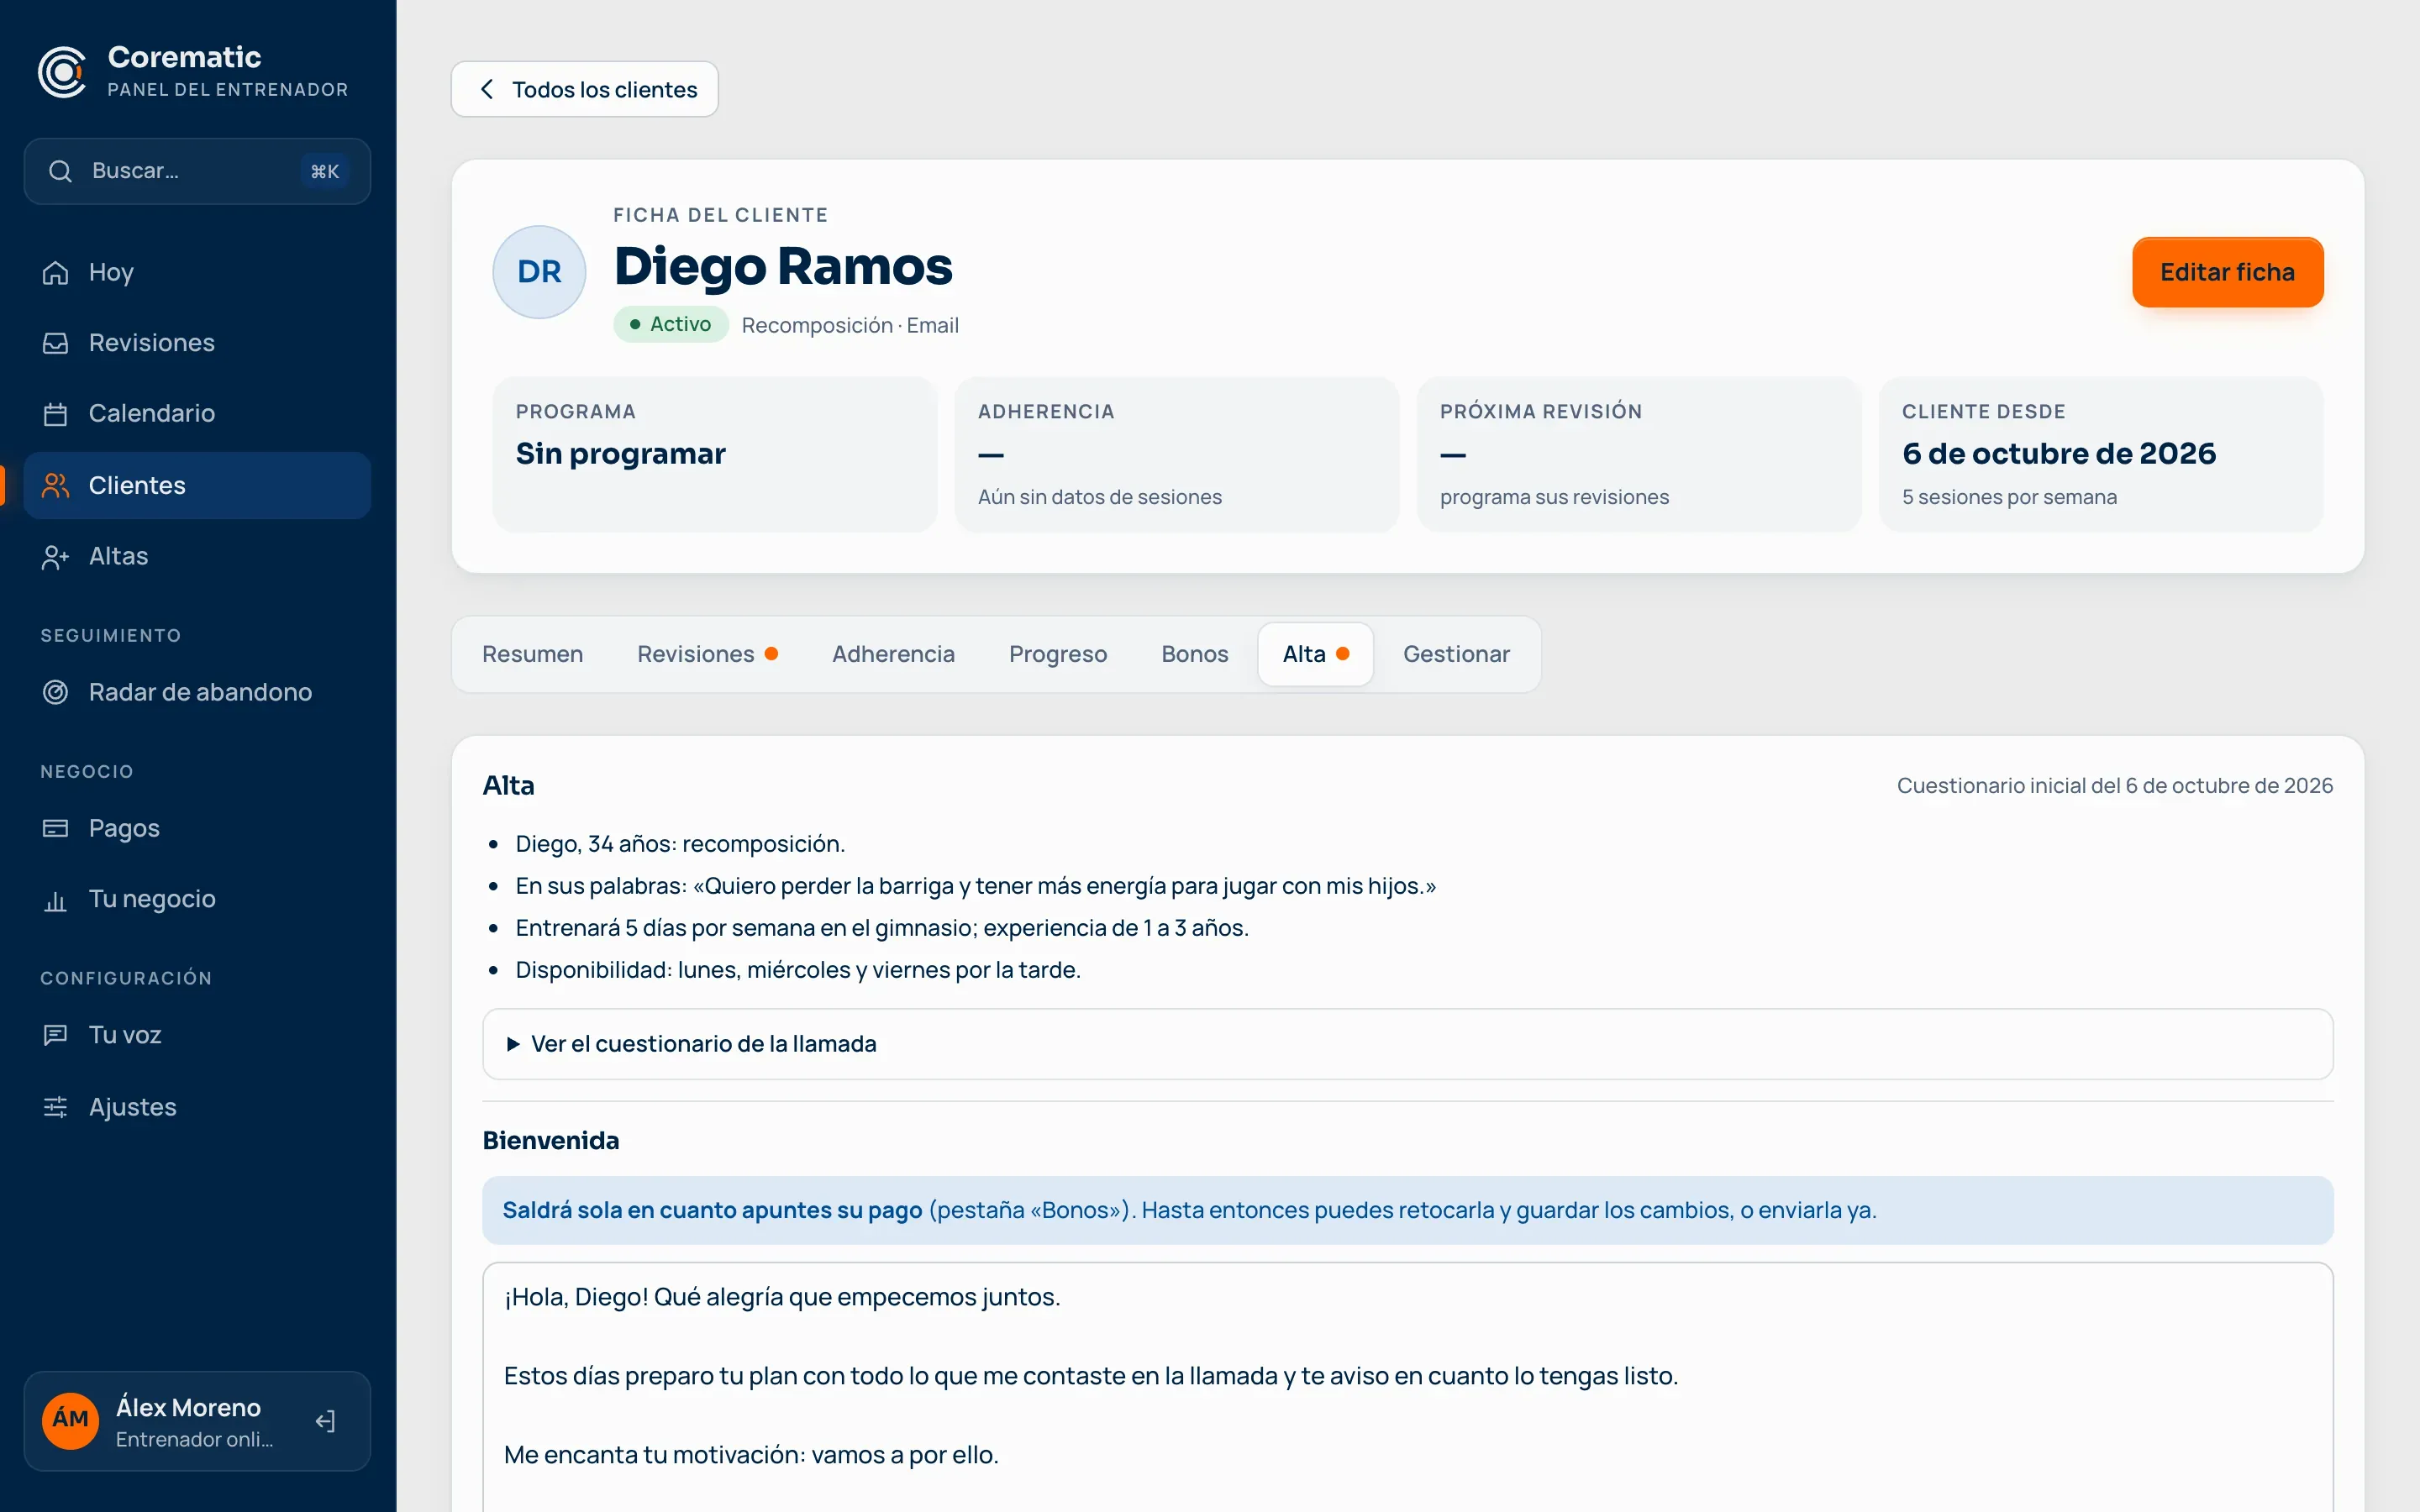The width and height of the screenshot is (2420, 1512).
Task: Click the ÁM user avatar
Action: pos(70,1421)
